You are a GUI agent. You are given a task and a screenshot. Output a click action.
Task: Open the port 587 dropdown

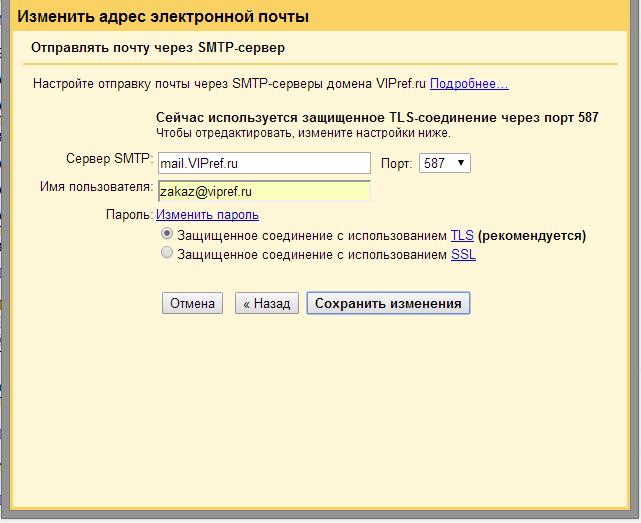(444, 163)
